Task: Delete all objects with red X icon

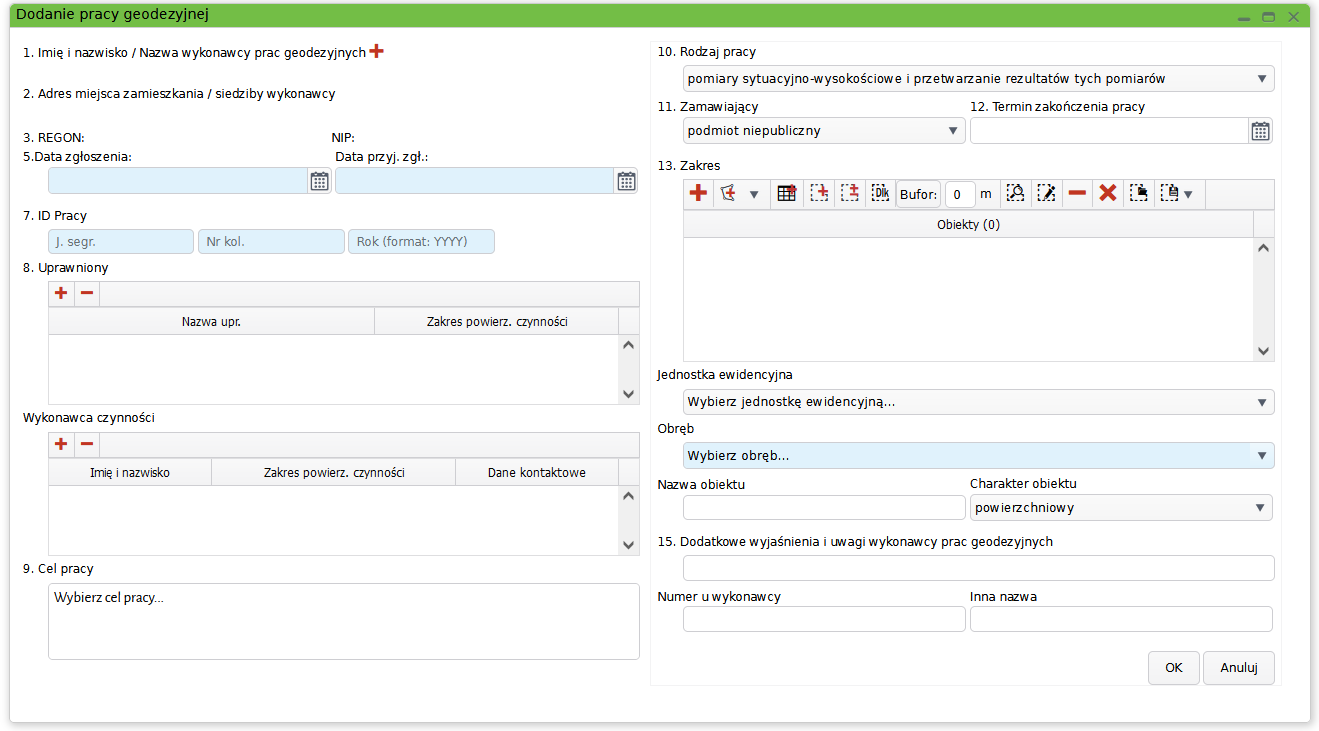Action: point(1108,194)
